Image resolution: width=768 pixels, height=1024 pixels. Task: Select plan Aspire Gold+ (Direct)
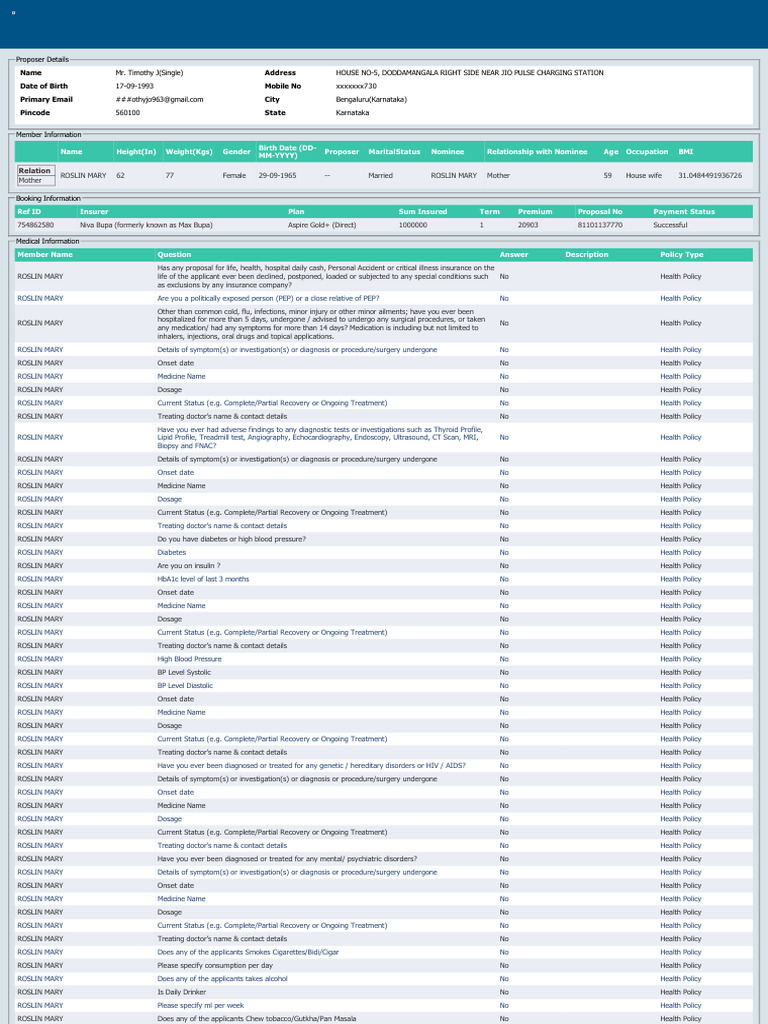point(322,225)
